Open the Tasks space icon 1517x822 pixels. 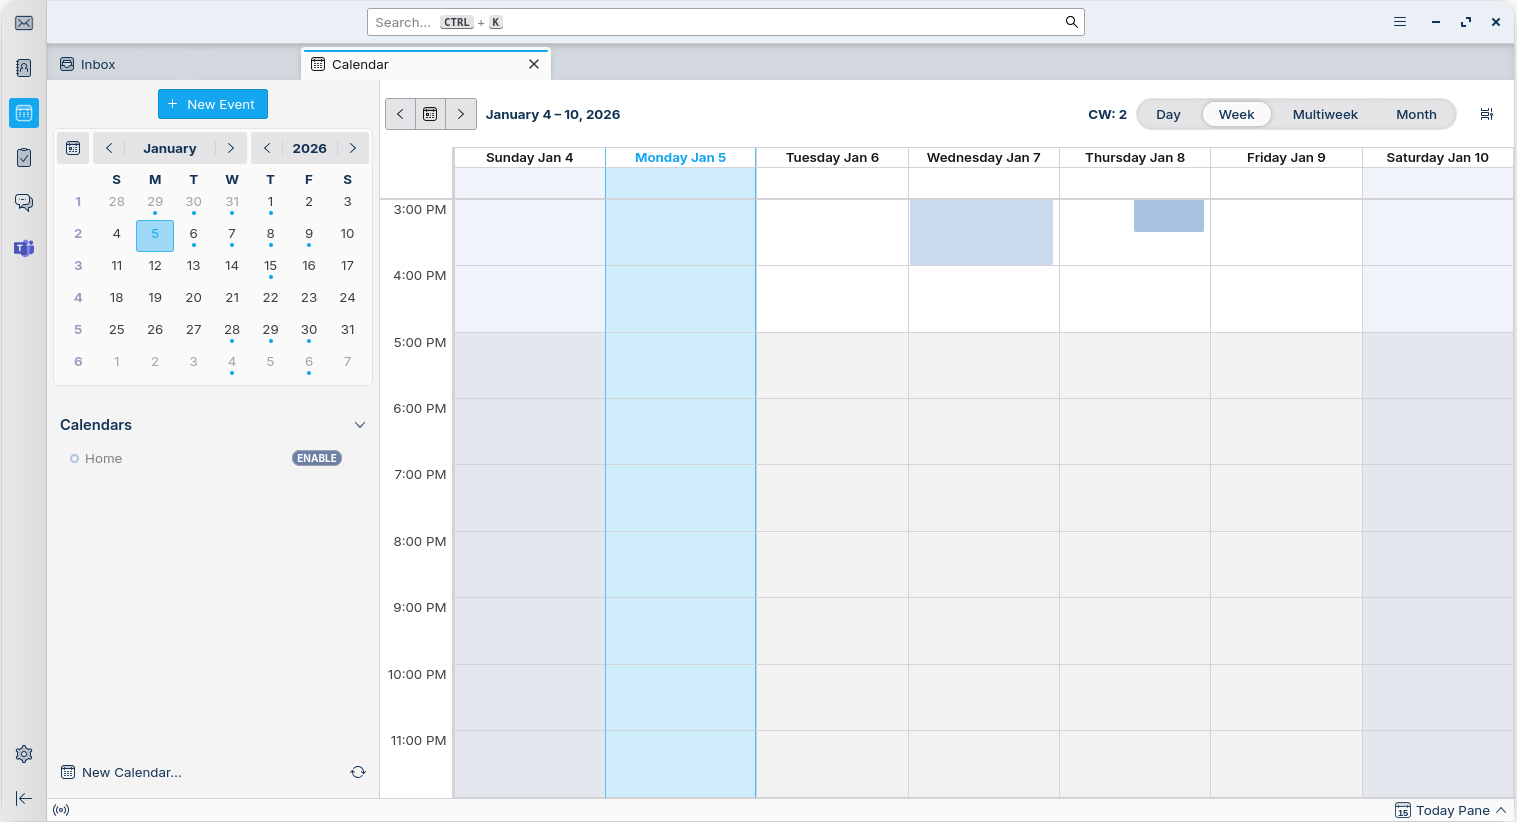(24, 157)
